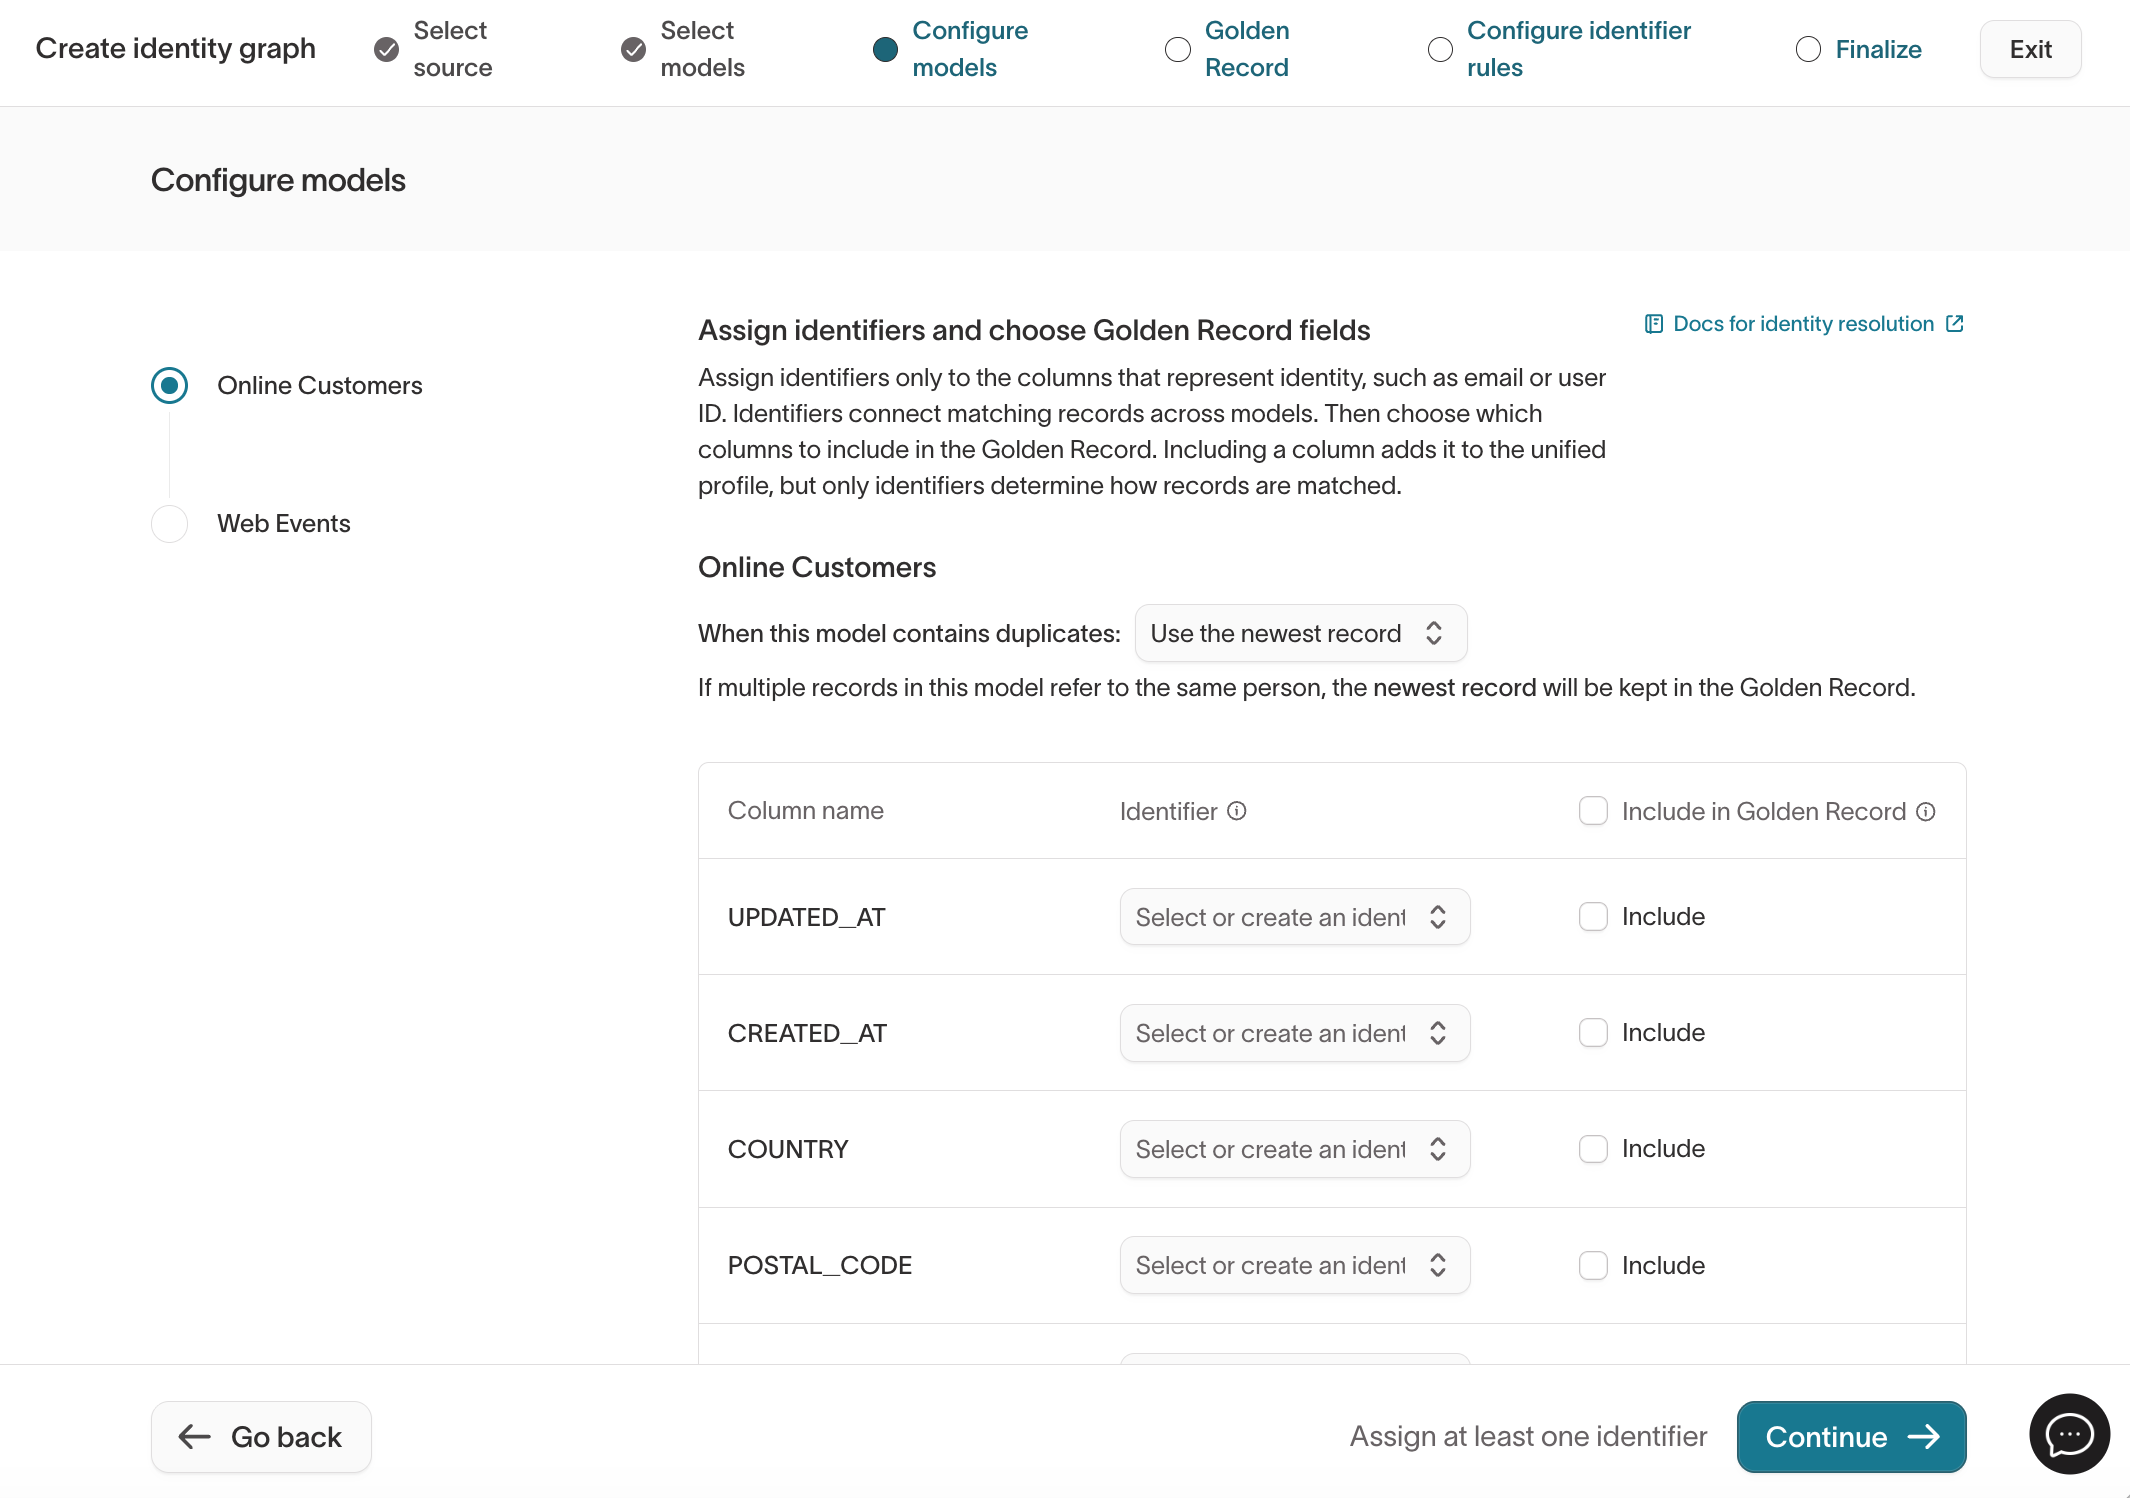The width and height of the screenshot is (2130, 1498).
Task: Open the identifier dropdown for POSTAL_CODE
Action: coord(1294,1264)
